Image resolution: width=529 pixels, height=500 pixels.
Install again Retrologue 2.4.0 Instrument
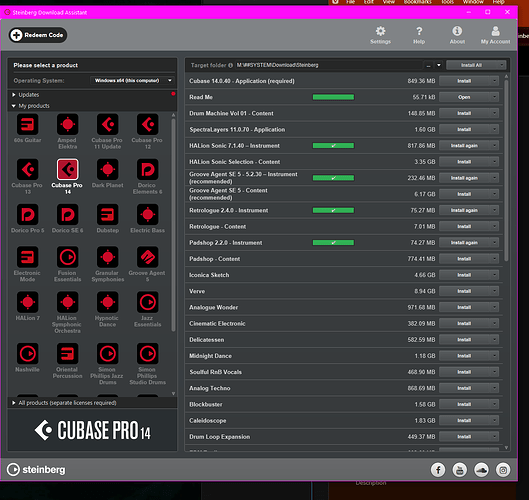pos(464,210)
